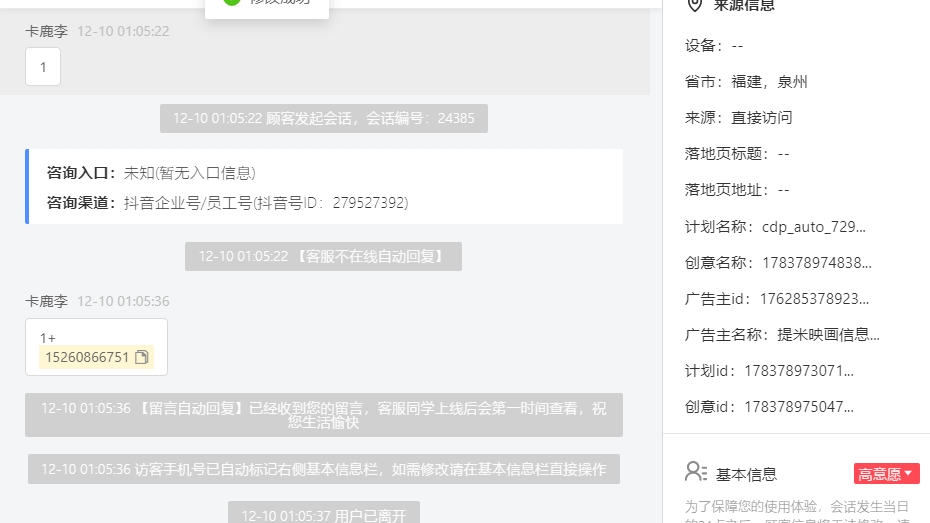This screenshot has height=523, width=930.
Task: Open the 高意愿 intent level dropdown
Action: 887,474
